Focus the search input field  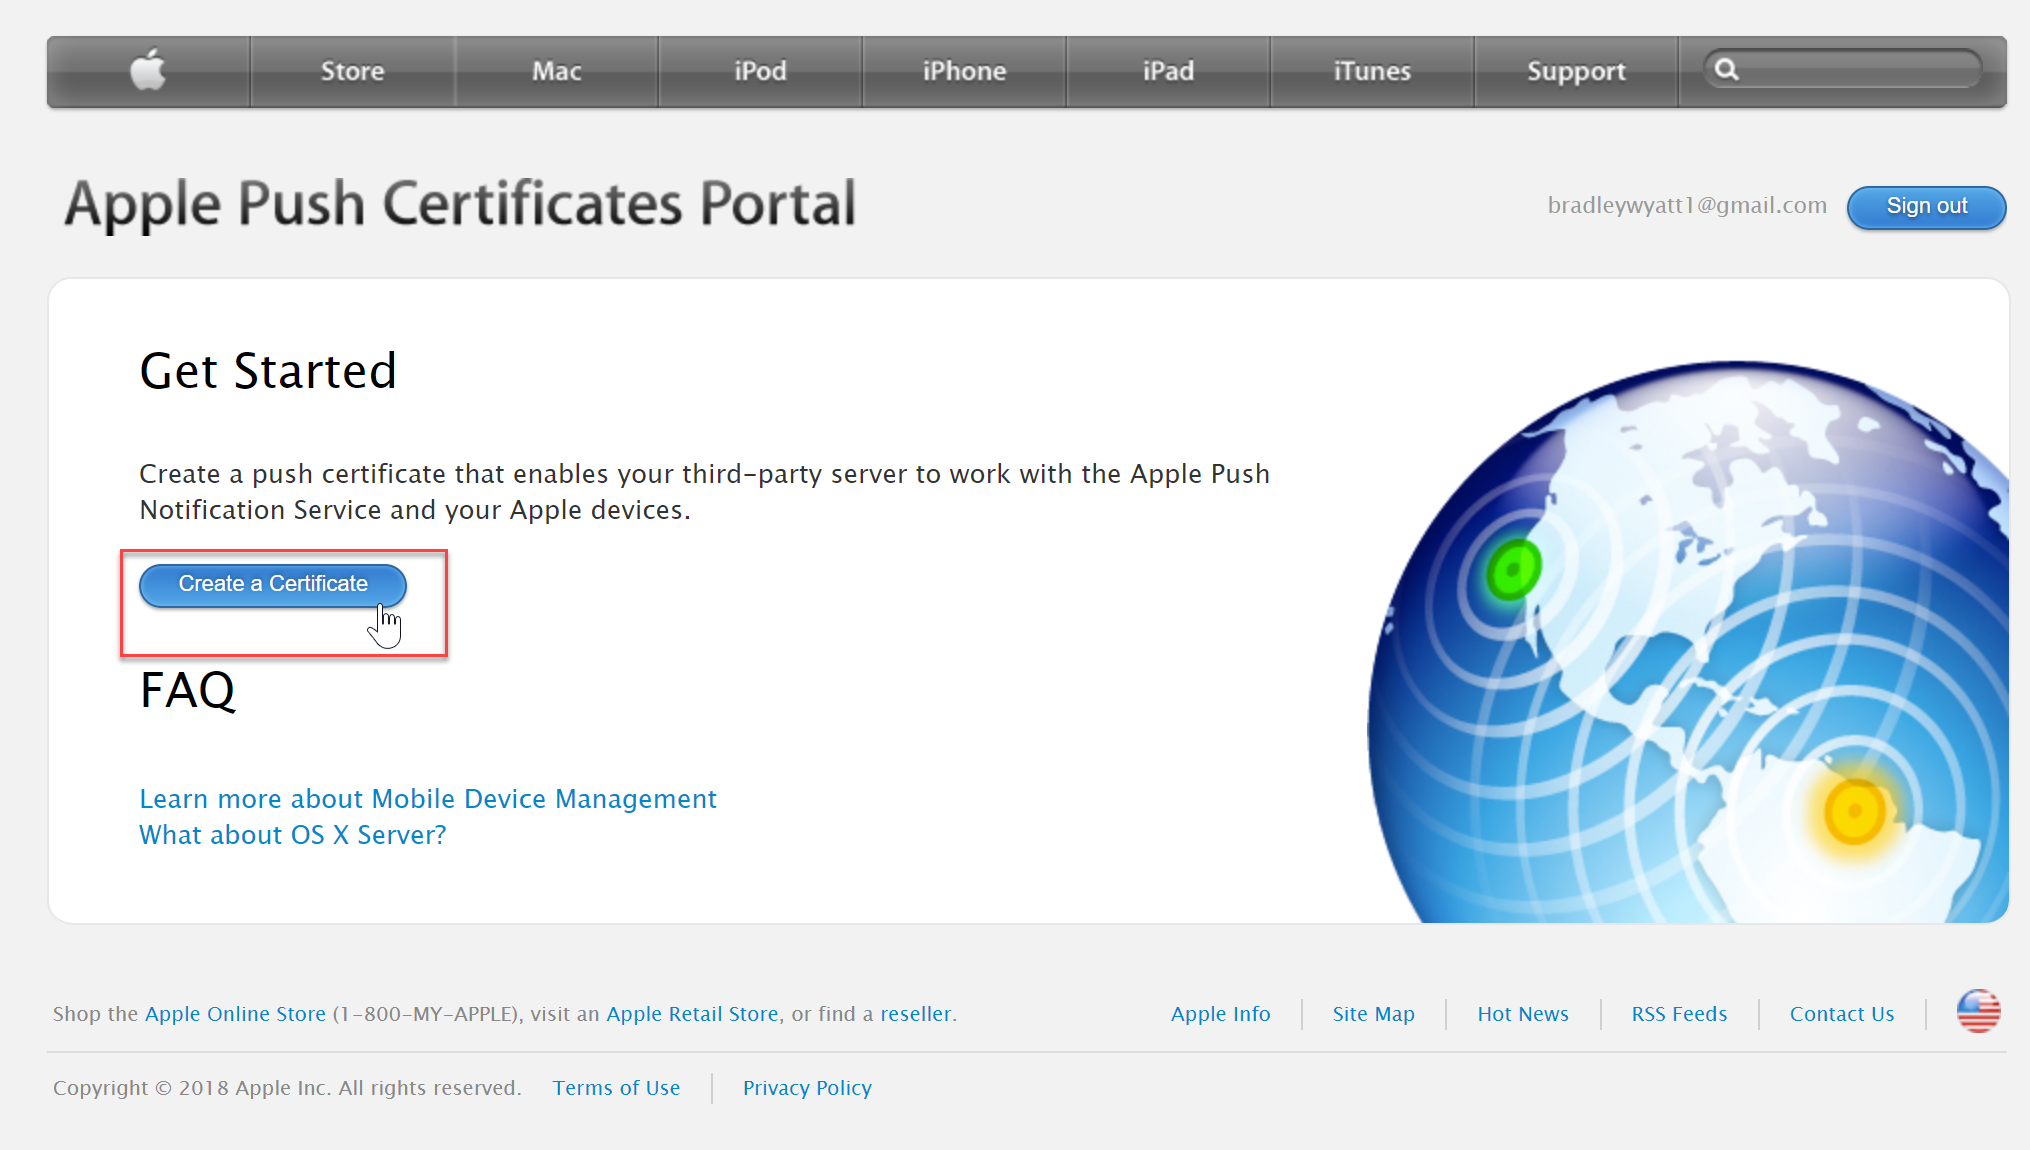[1842, 69]
